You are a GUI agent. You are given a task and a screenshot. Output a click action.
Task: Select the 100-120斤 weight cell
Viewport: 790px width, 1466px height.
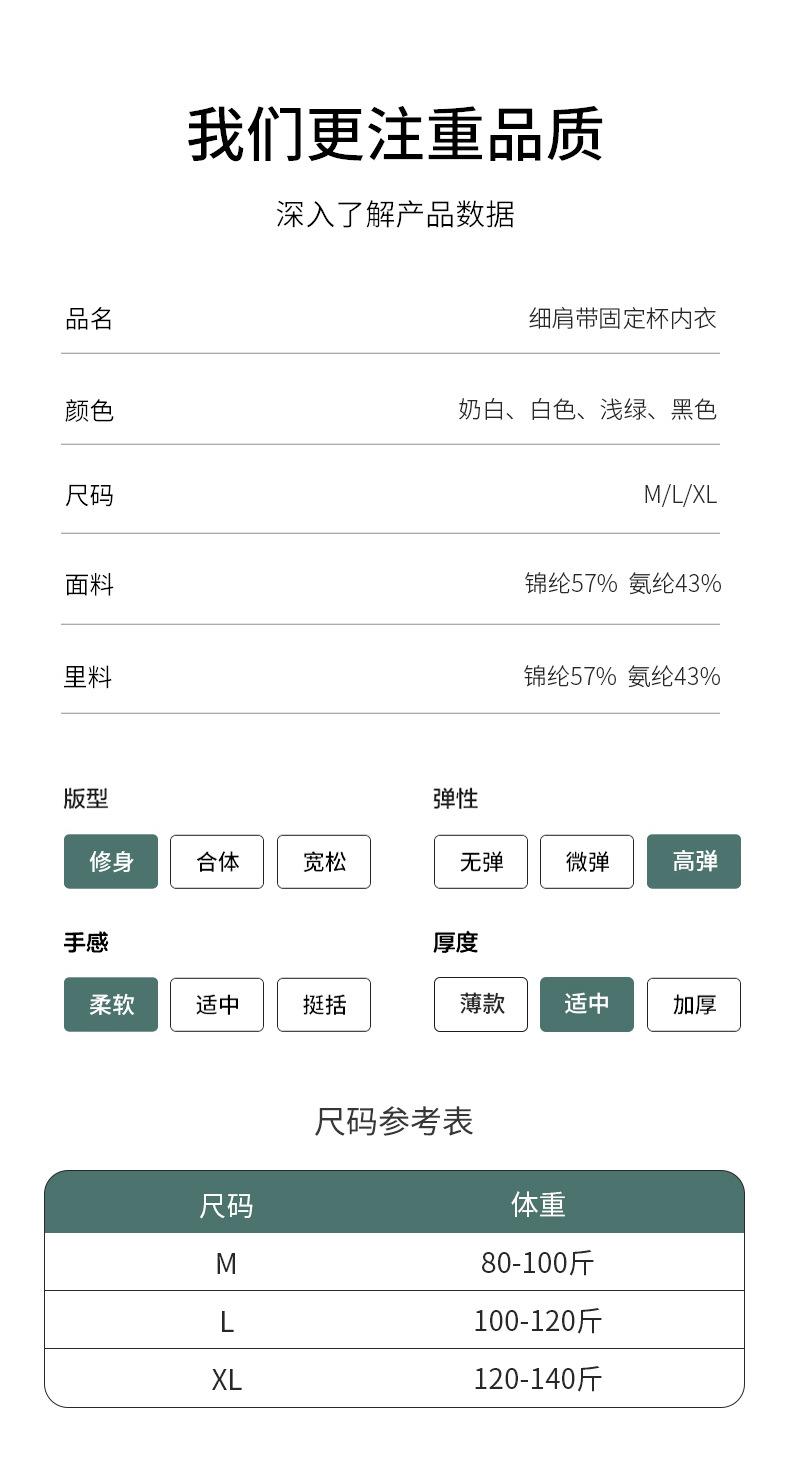538,1321
